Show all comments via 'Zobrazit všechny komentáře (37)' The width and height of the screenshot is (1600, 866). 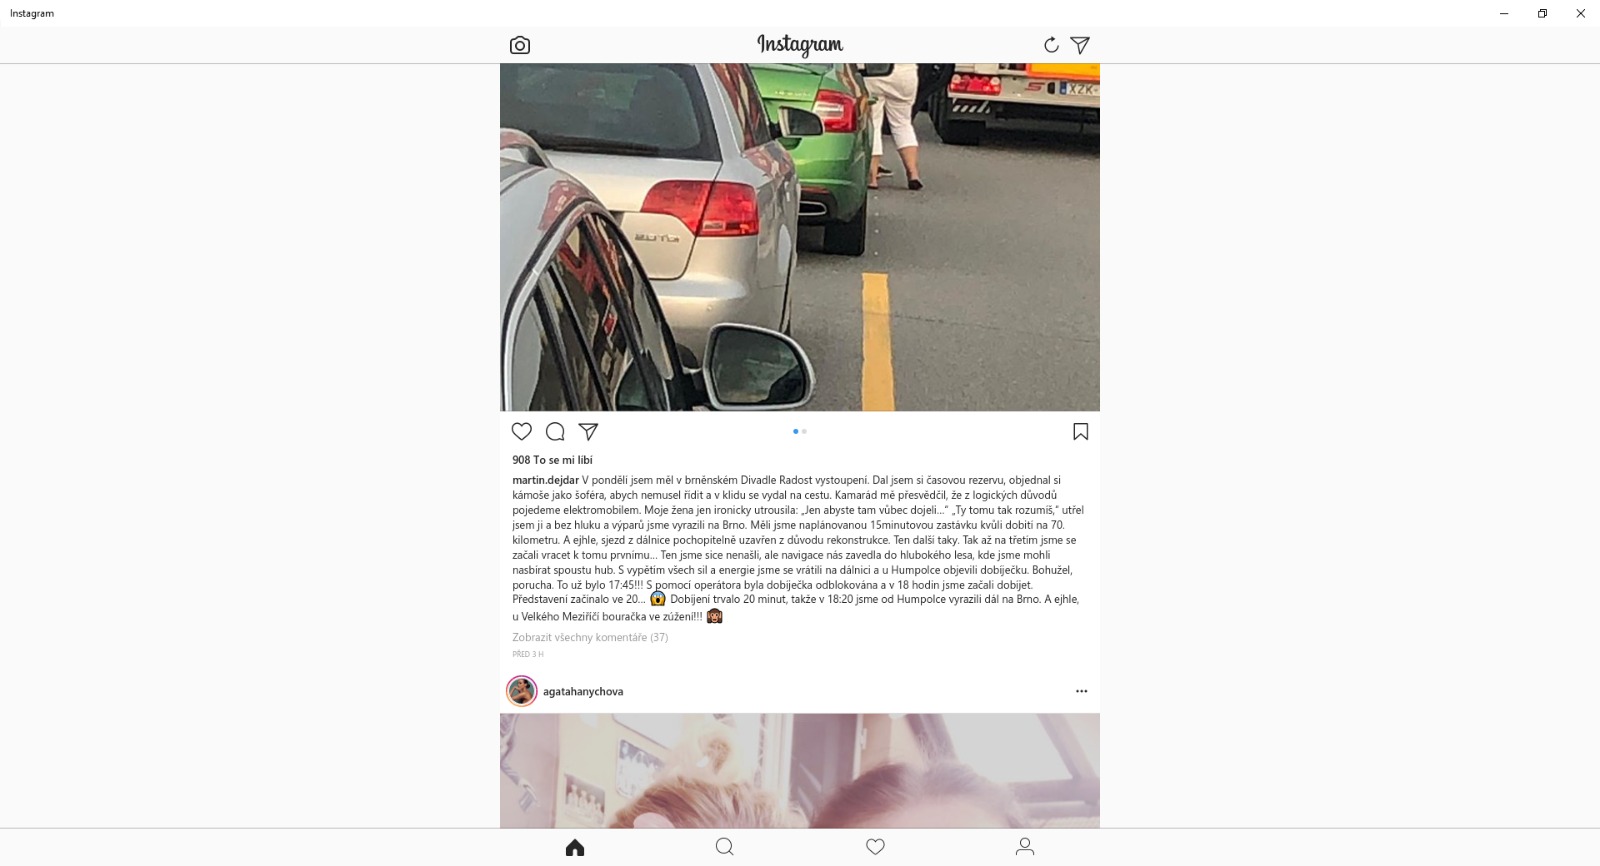[x=590, y=637]
